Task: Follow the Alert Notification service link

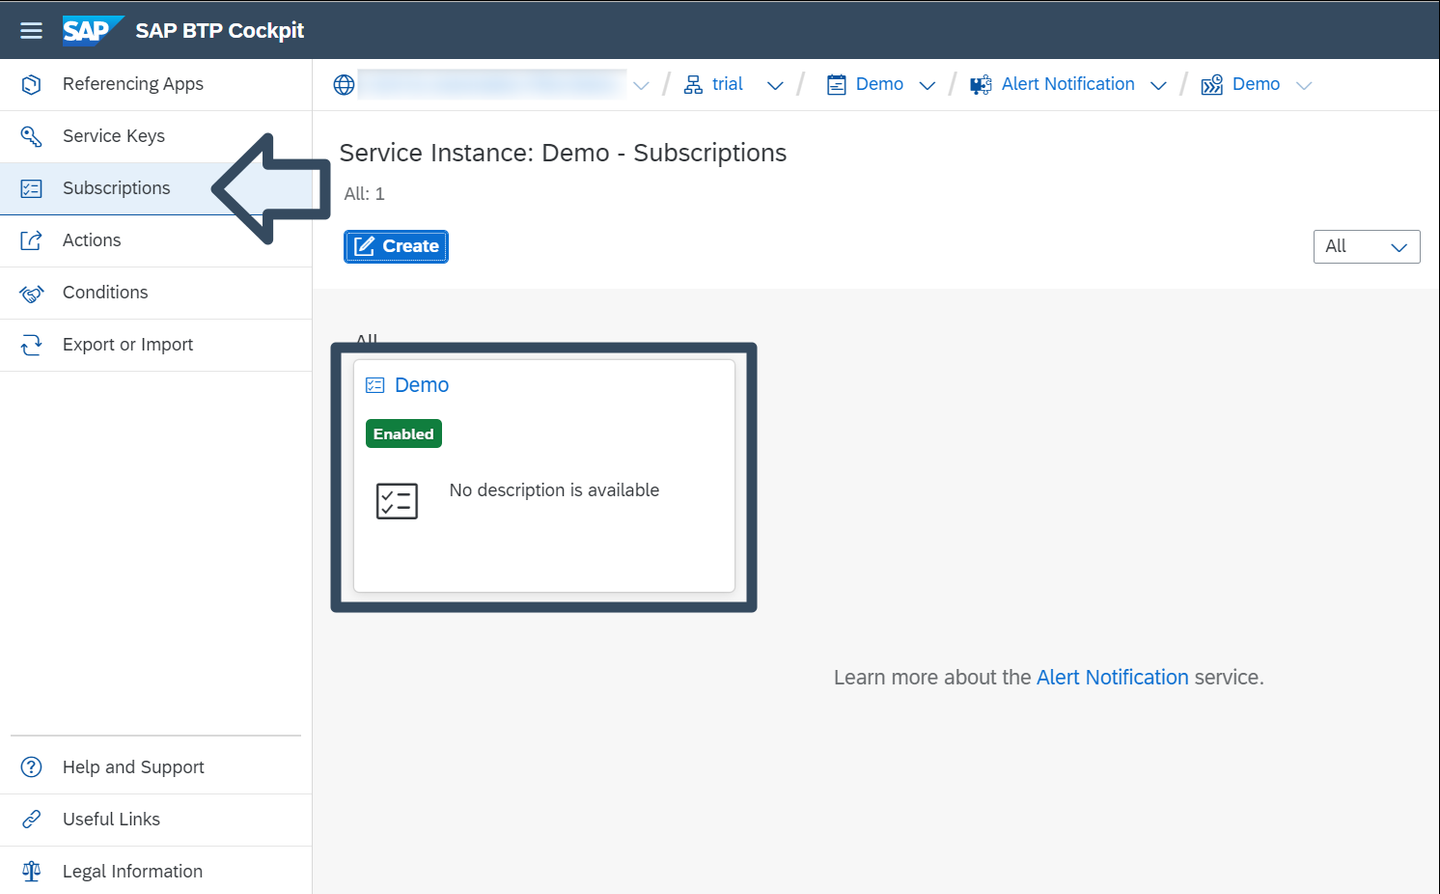Action: click(x=1112, y=677)
